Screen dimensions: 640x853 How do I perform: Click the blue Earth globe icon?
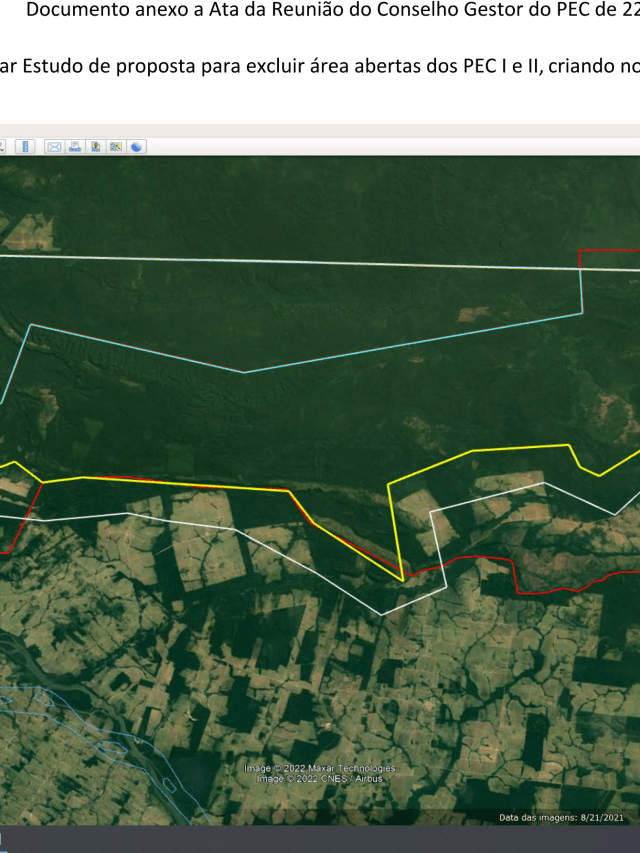[x=136, y=146]
